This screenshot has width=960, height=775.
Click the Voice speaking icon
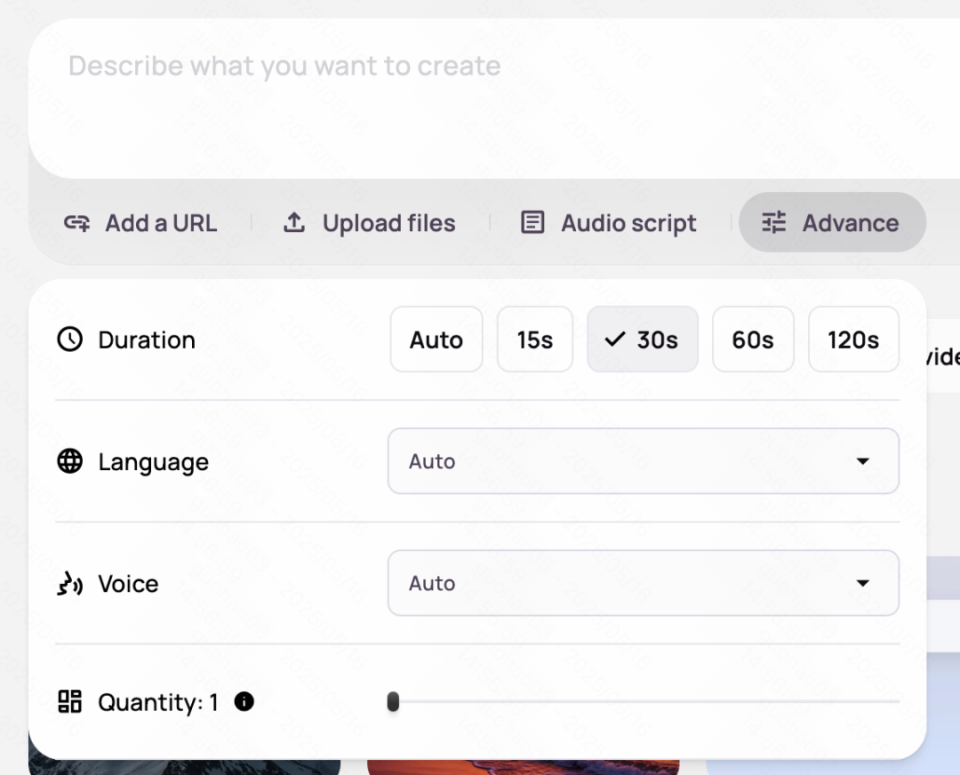(70, 584)
